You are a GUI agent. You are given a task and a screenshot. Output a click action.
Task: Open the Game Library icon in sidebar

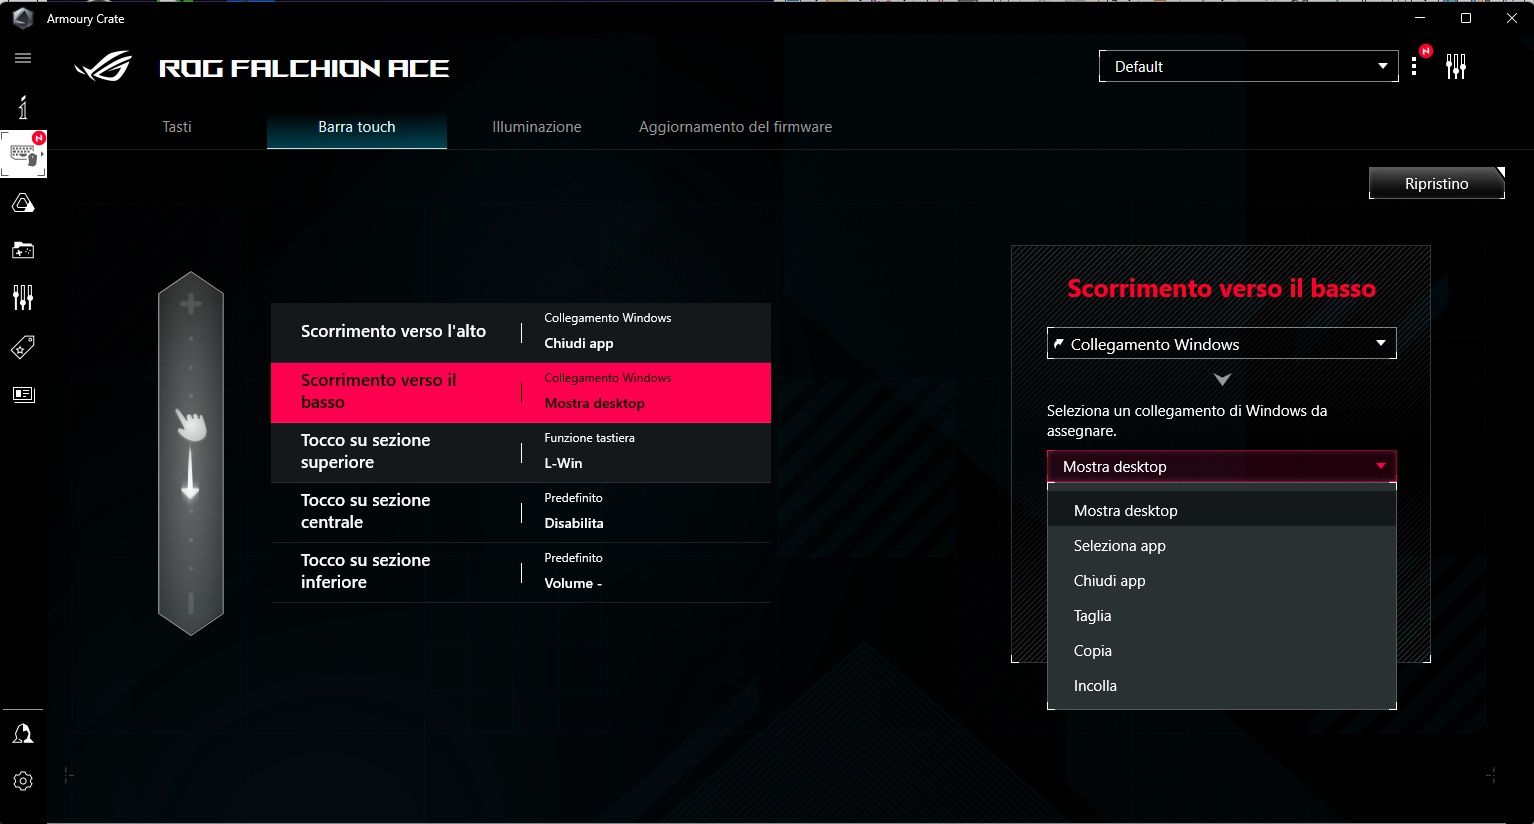tap(23, 250)
